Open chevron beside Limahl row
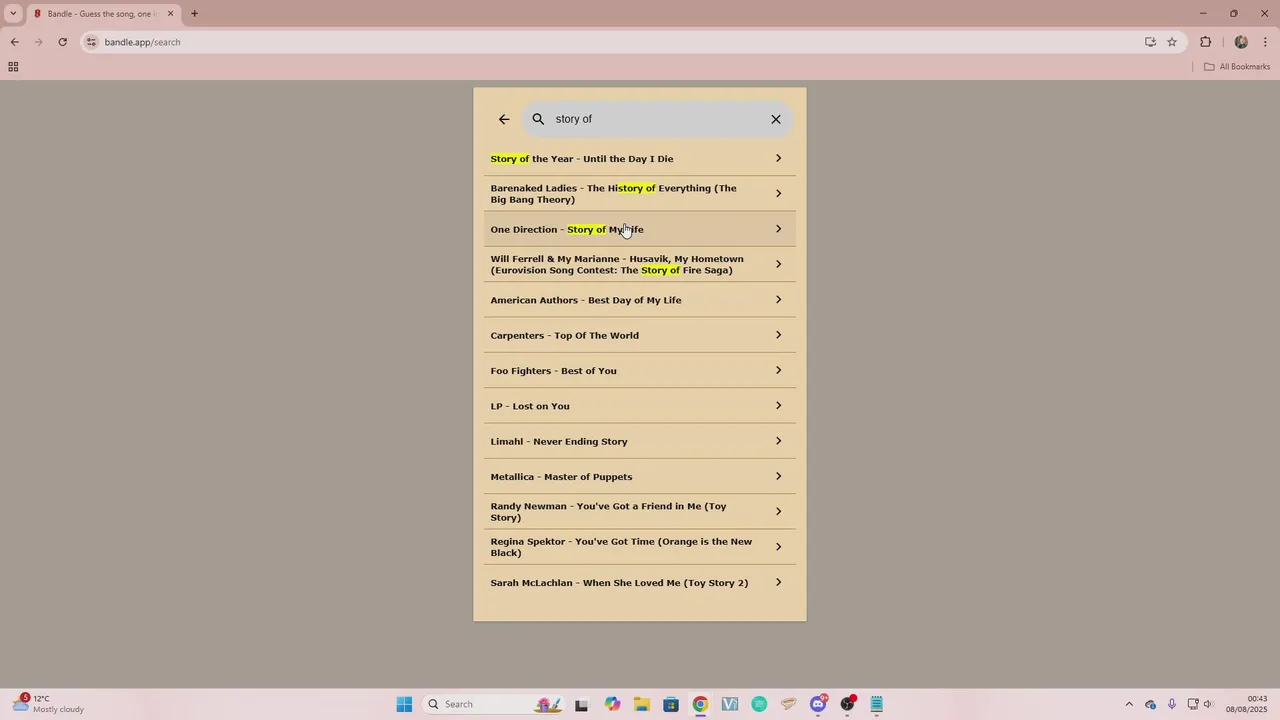The image size is (1280, 720). click(778, 441)
